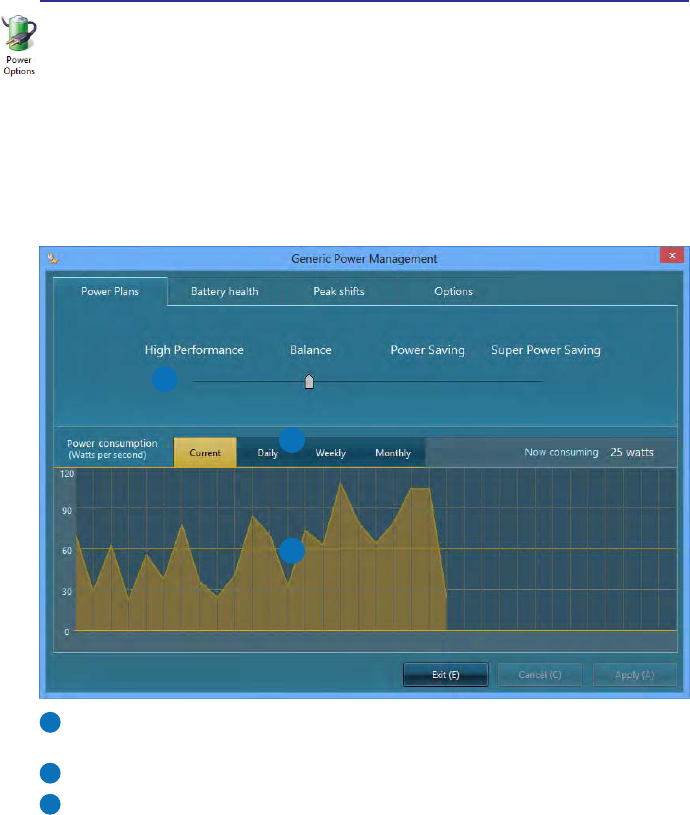The width and height of the screenshot is (690, 815).
Task: Click the Power consumption graph label
Action: point(112,449)
